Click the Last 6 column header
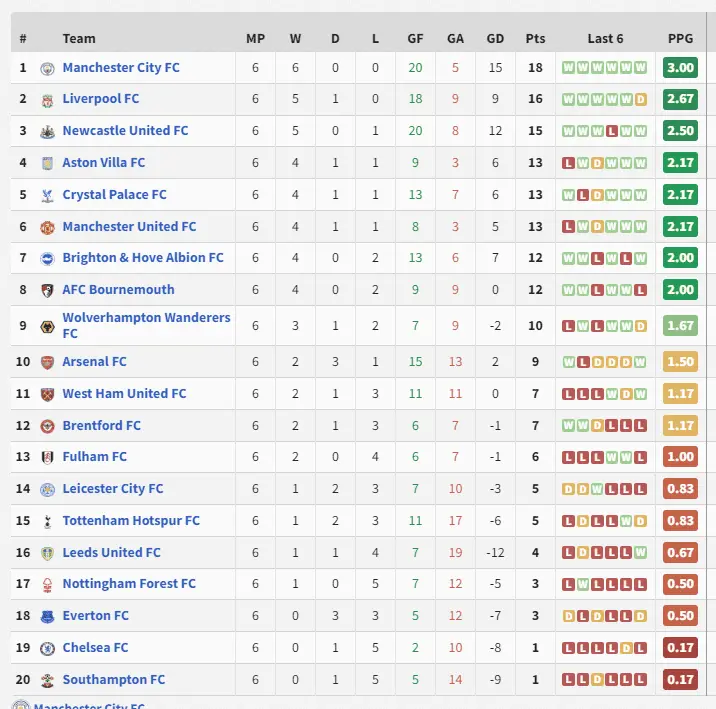716x709 pixels. (x=605, y=39)
